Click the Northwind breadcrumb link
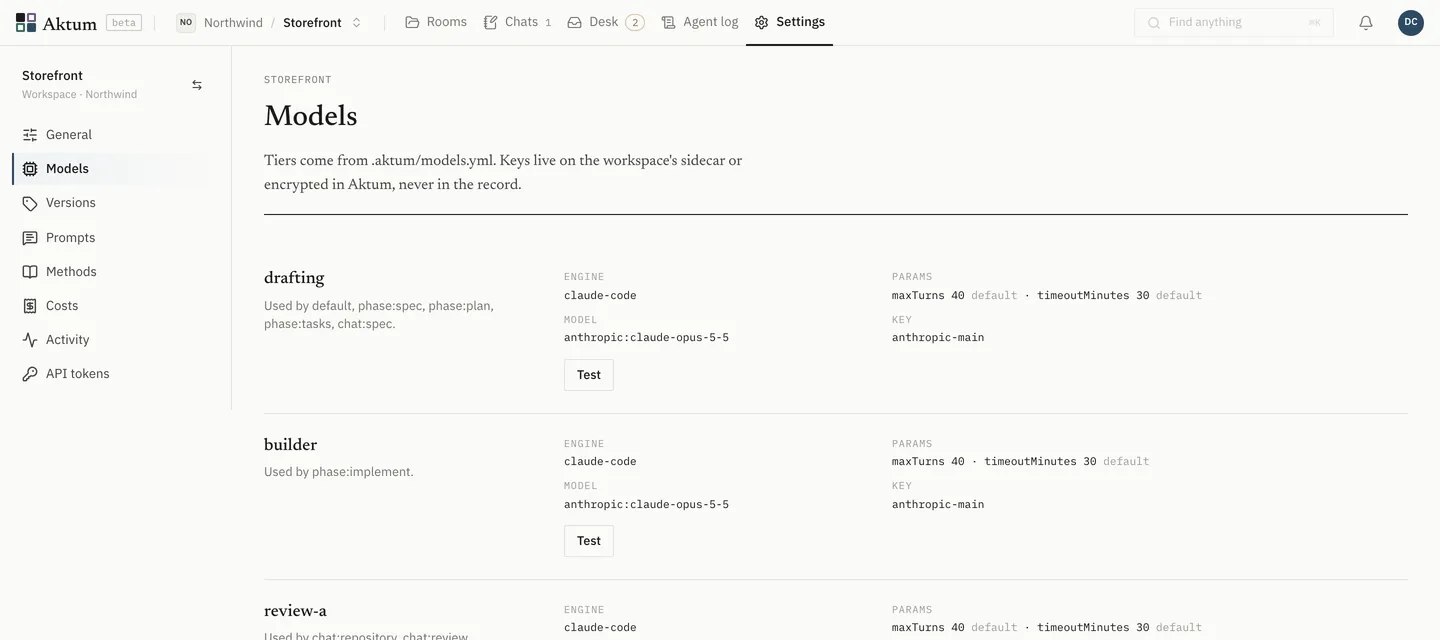Screen dimensions: 1440x640 click(233, 22)
